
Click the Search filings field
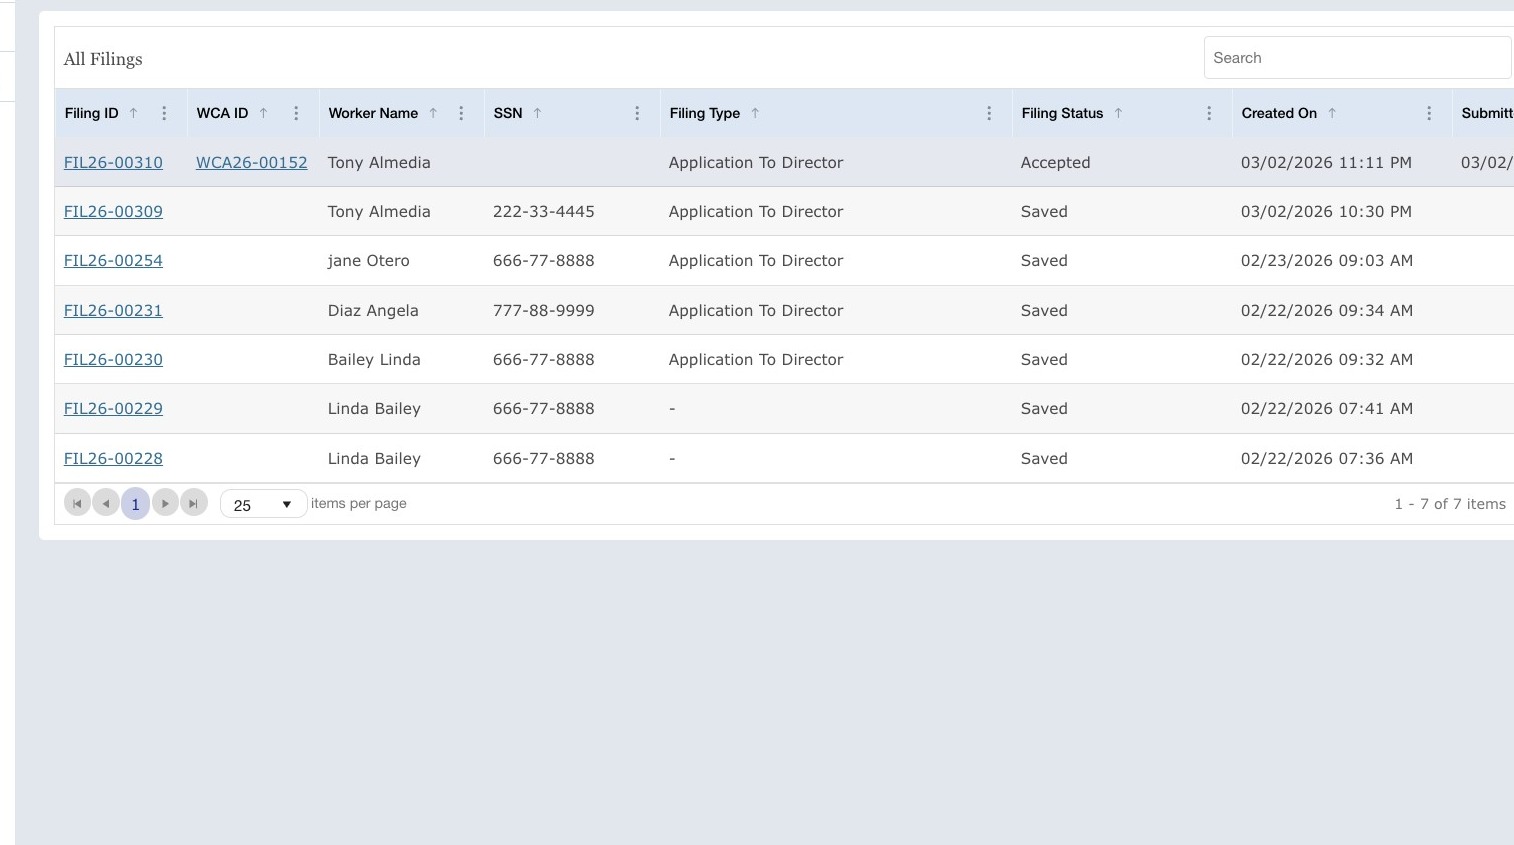pos(1357,58)
